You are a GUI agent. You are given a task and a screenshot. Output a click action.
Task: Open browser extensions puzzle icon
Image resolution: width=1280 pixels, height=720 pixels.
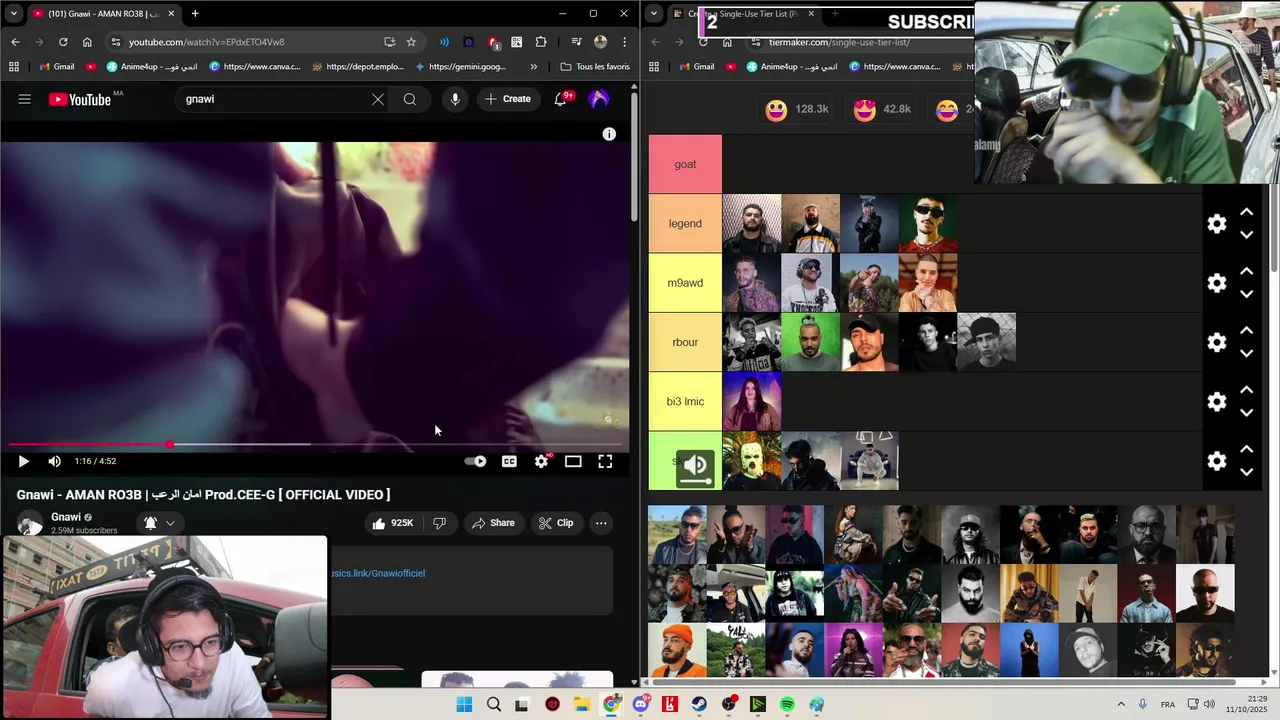coord(541,42)
